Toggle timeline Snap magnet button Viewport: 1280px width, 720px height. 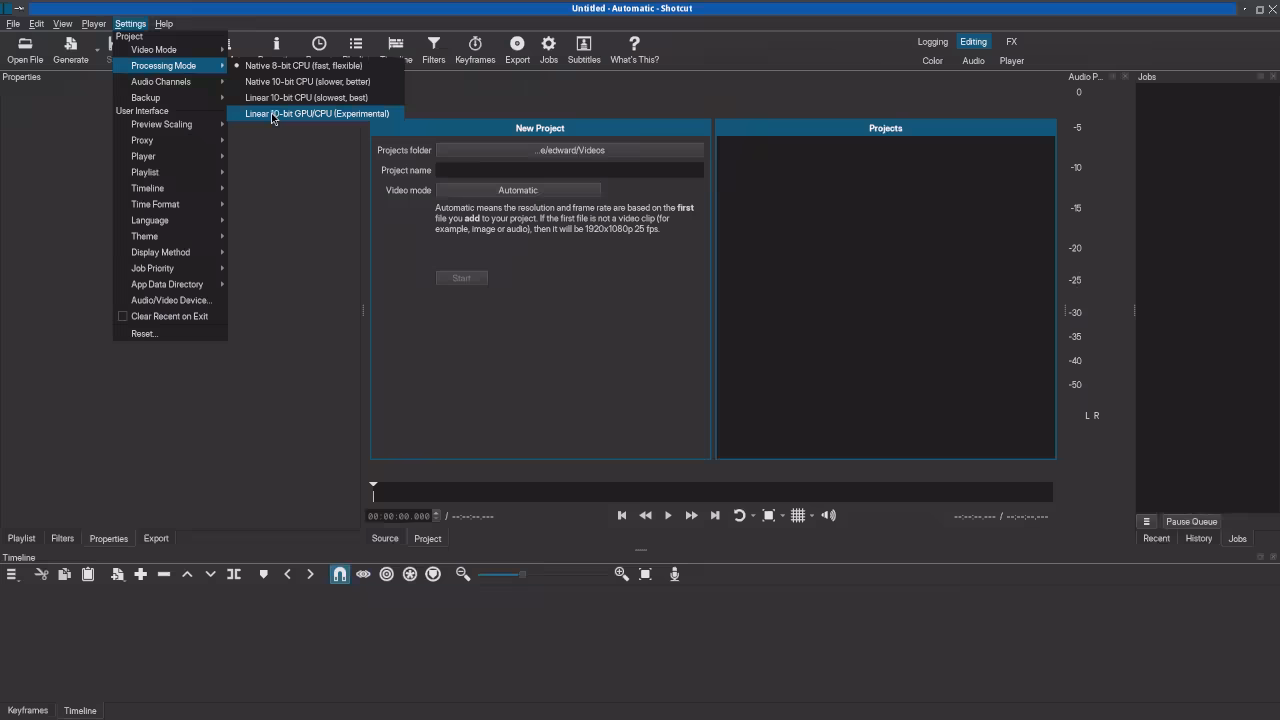coord(340,574)
